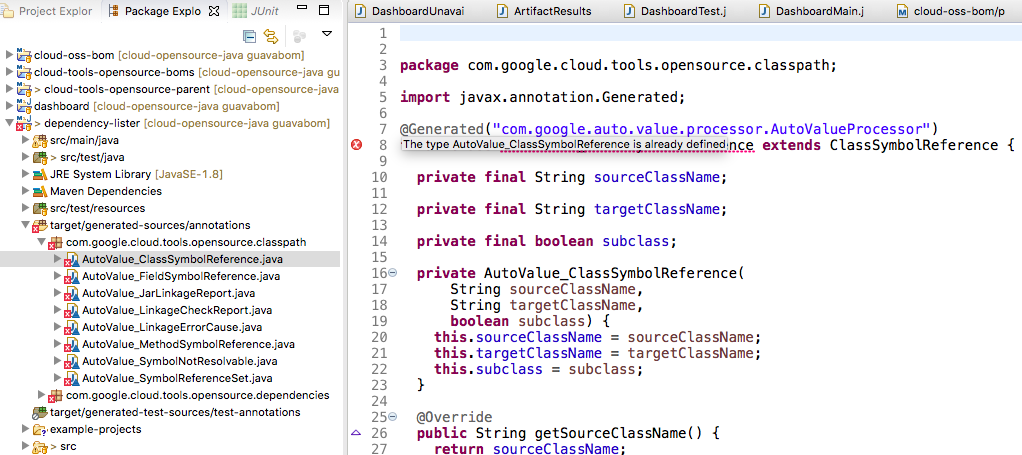Click AutoValue_FieldSymbolReference.java file icon
Image resolution: width=1022 pixels, height=455 pixels.
[72, 276]
